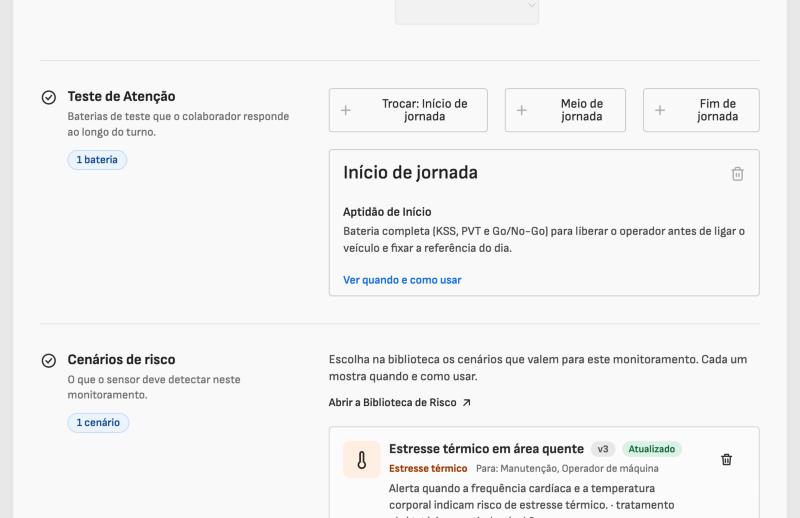Click the check icon beside Teste de Atenção
800x518 pixels.
[49, 97]
